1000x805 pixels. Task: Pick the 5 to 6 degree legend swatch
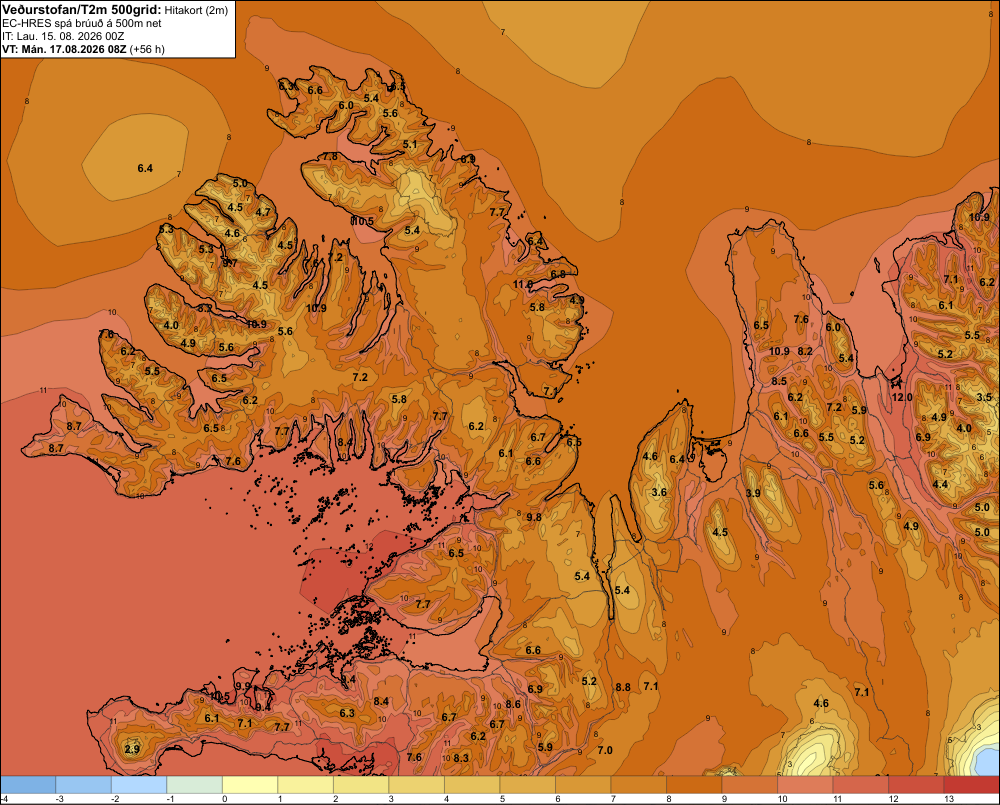[527, 785]
